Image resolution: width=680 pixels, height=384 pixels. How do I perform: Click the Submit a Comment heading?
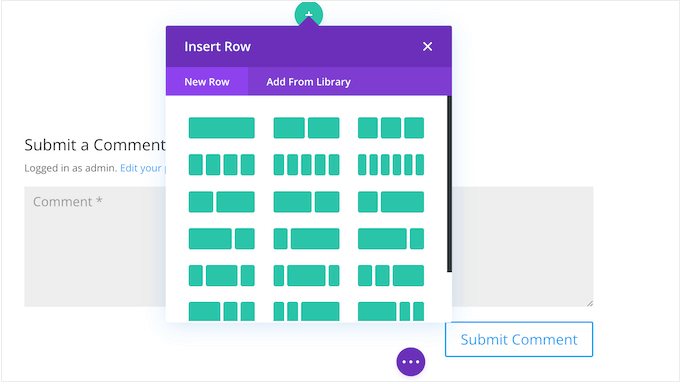pos(95,145)
